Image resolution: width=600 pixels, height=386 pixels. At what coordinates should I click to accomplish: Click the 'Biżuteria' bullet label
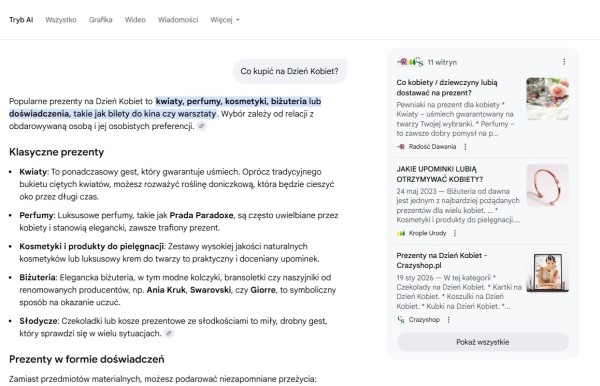point(38,277)
